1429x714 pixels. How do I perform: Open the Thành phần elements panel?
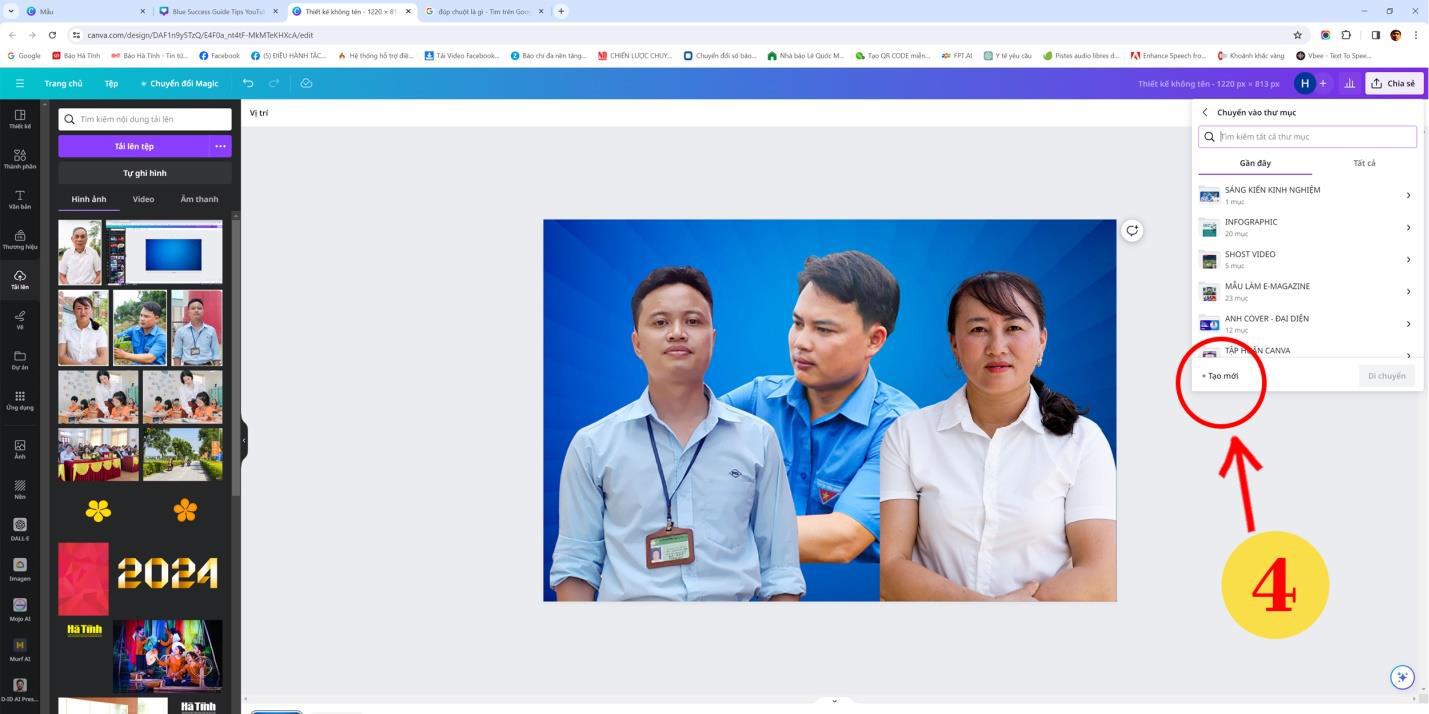point(19,159)
